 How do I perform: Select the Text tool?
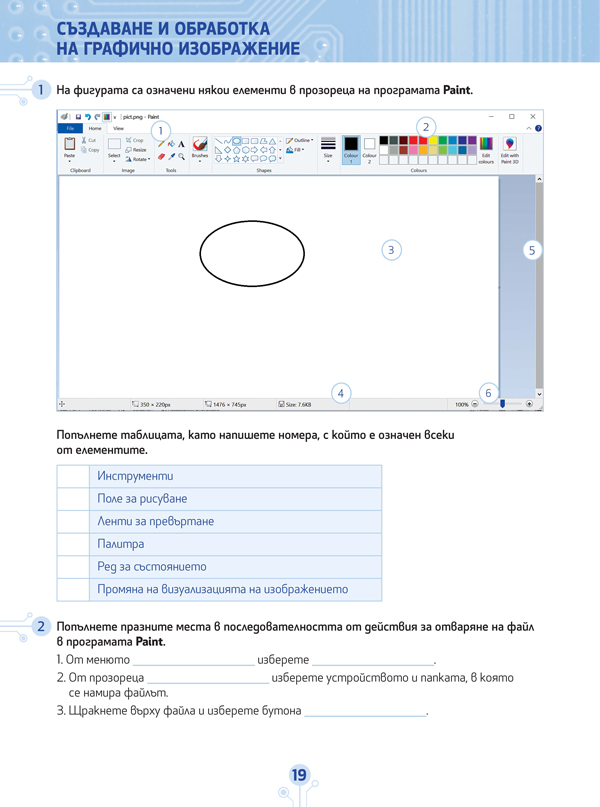[x=181, y=145]
